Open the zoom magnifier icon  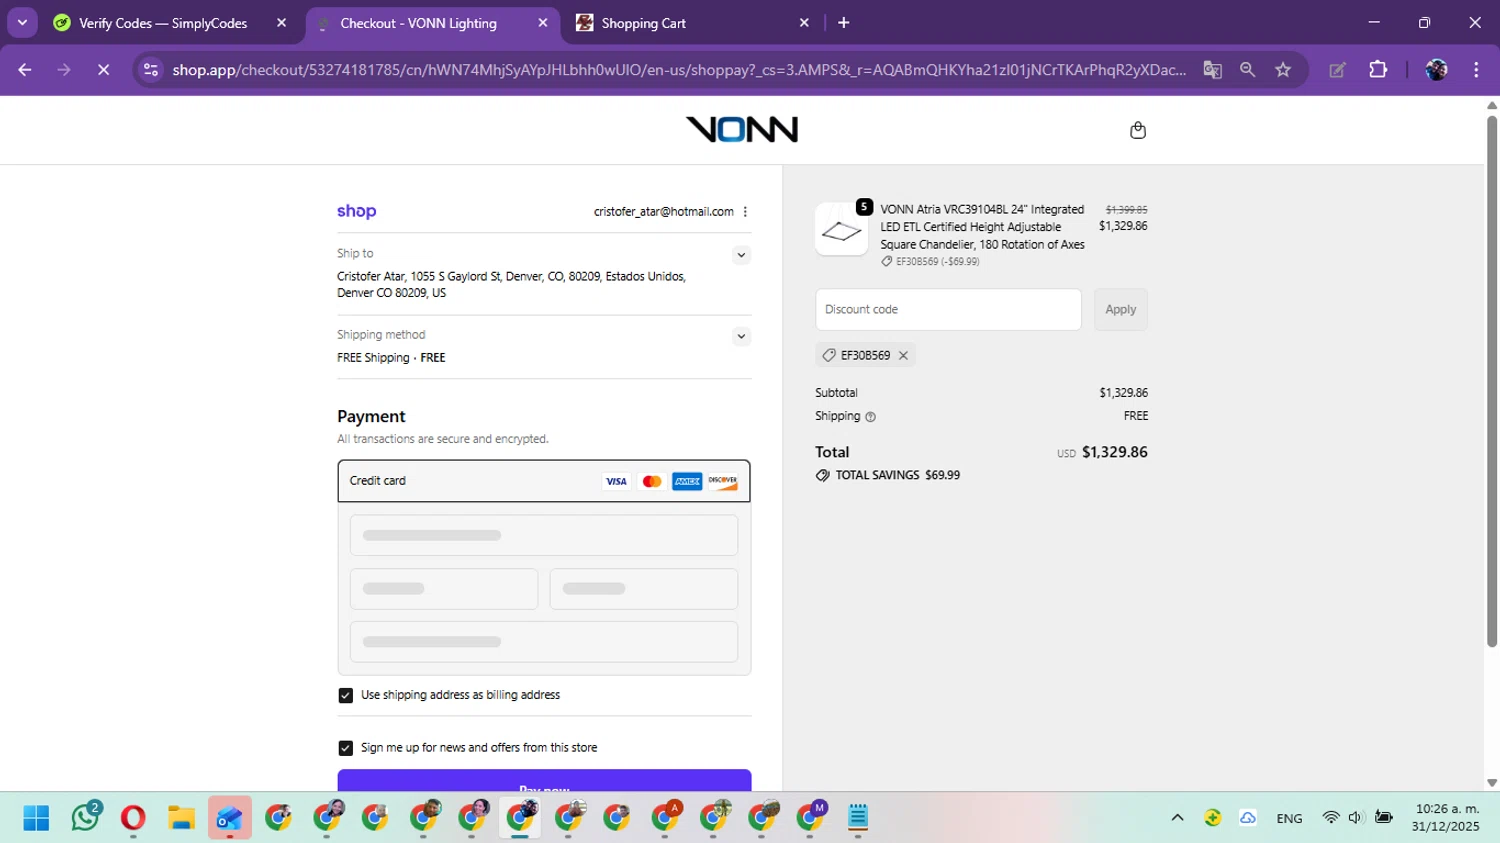click(1247, 70)
